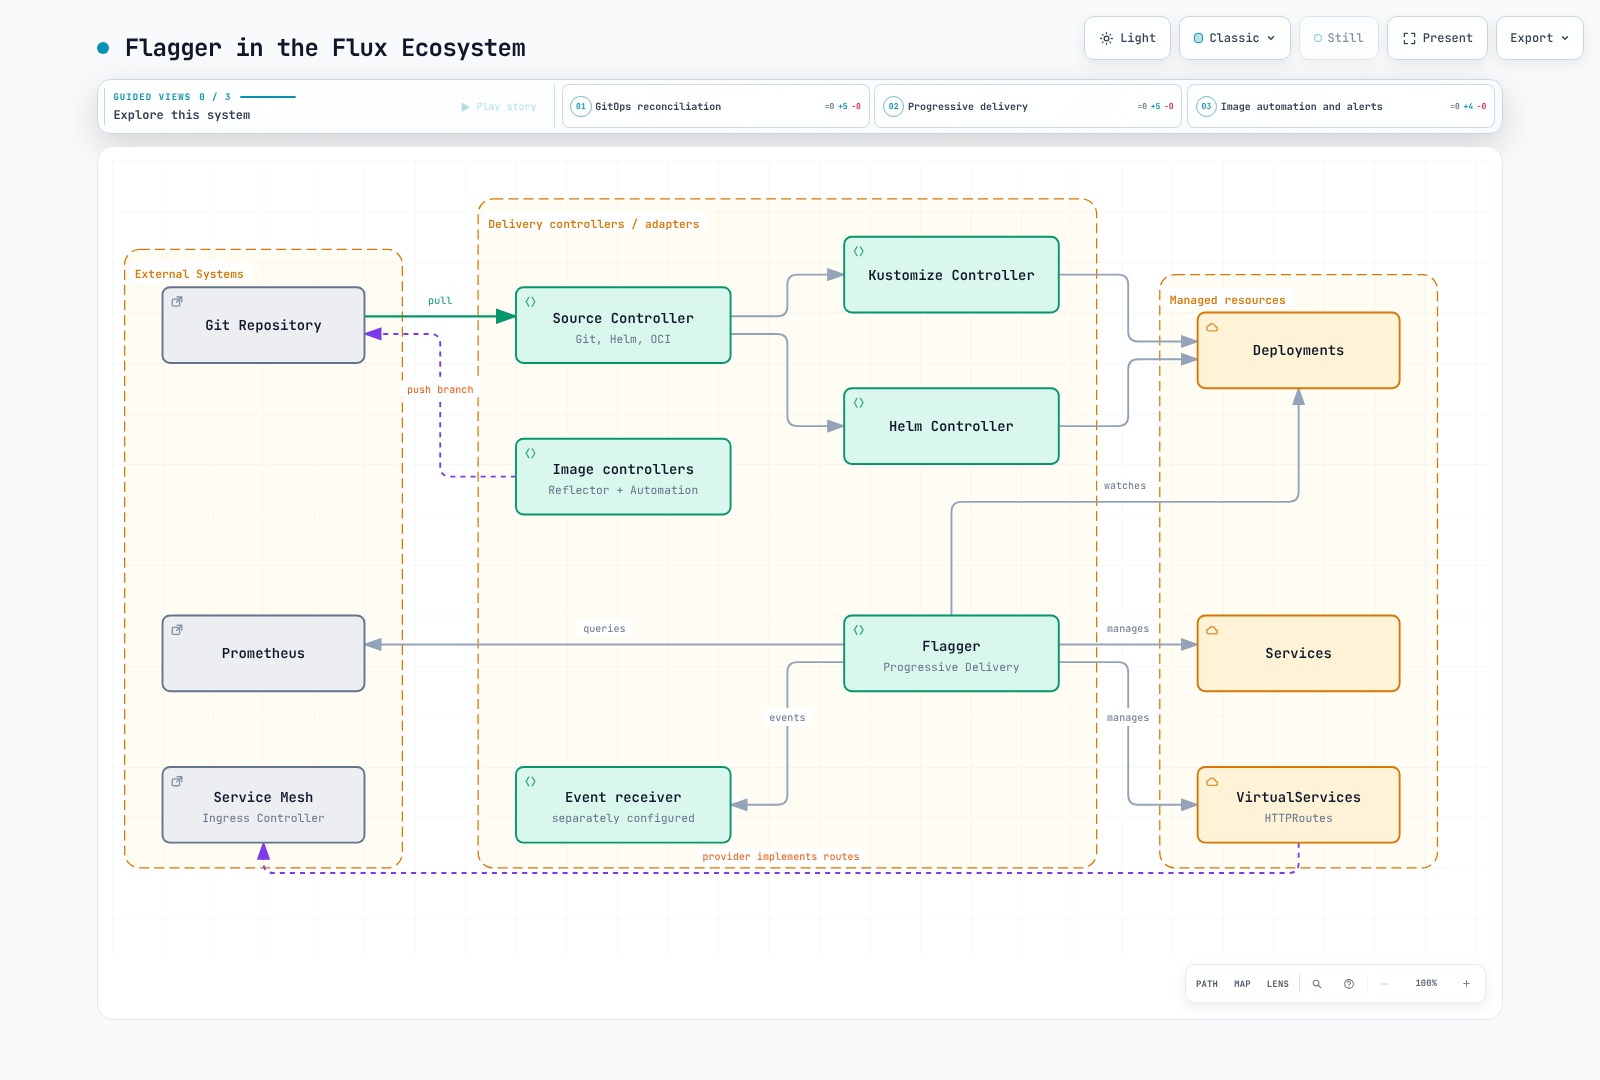Click 'manages' label near Services
This screenshot has width=1600, height=1080.
[1128, 629]
